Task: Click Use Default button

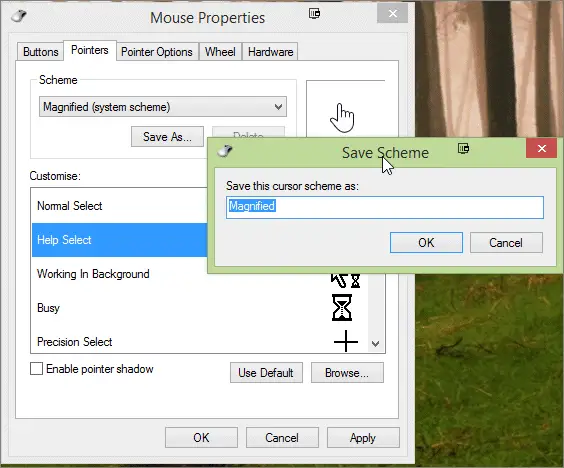Action: point(266,373)
